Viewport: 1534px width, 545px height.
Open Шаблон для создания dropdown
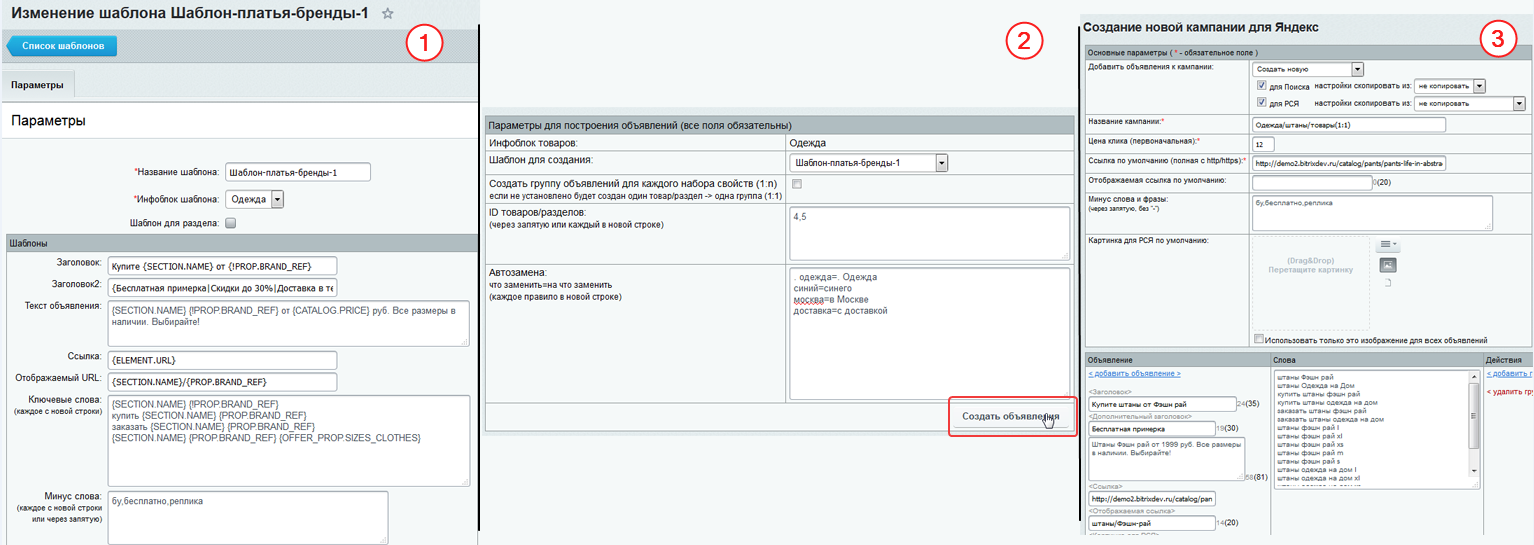[868, 163]
